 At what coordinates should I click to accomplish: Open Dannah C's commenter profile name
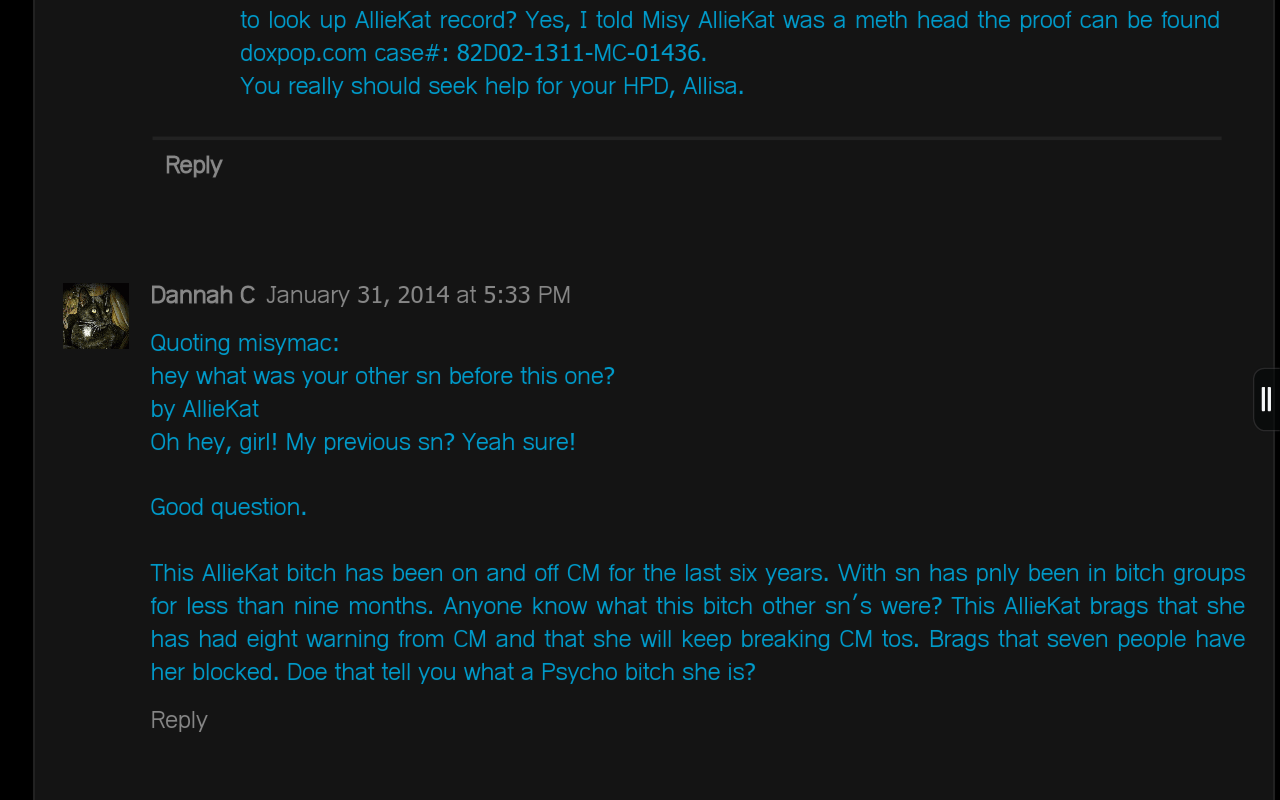(x=202, y=295)
